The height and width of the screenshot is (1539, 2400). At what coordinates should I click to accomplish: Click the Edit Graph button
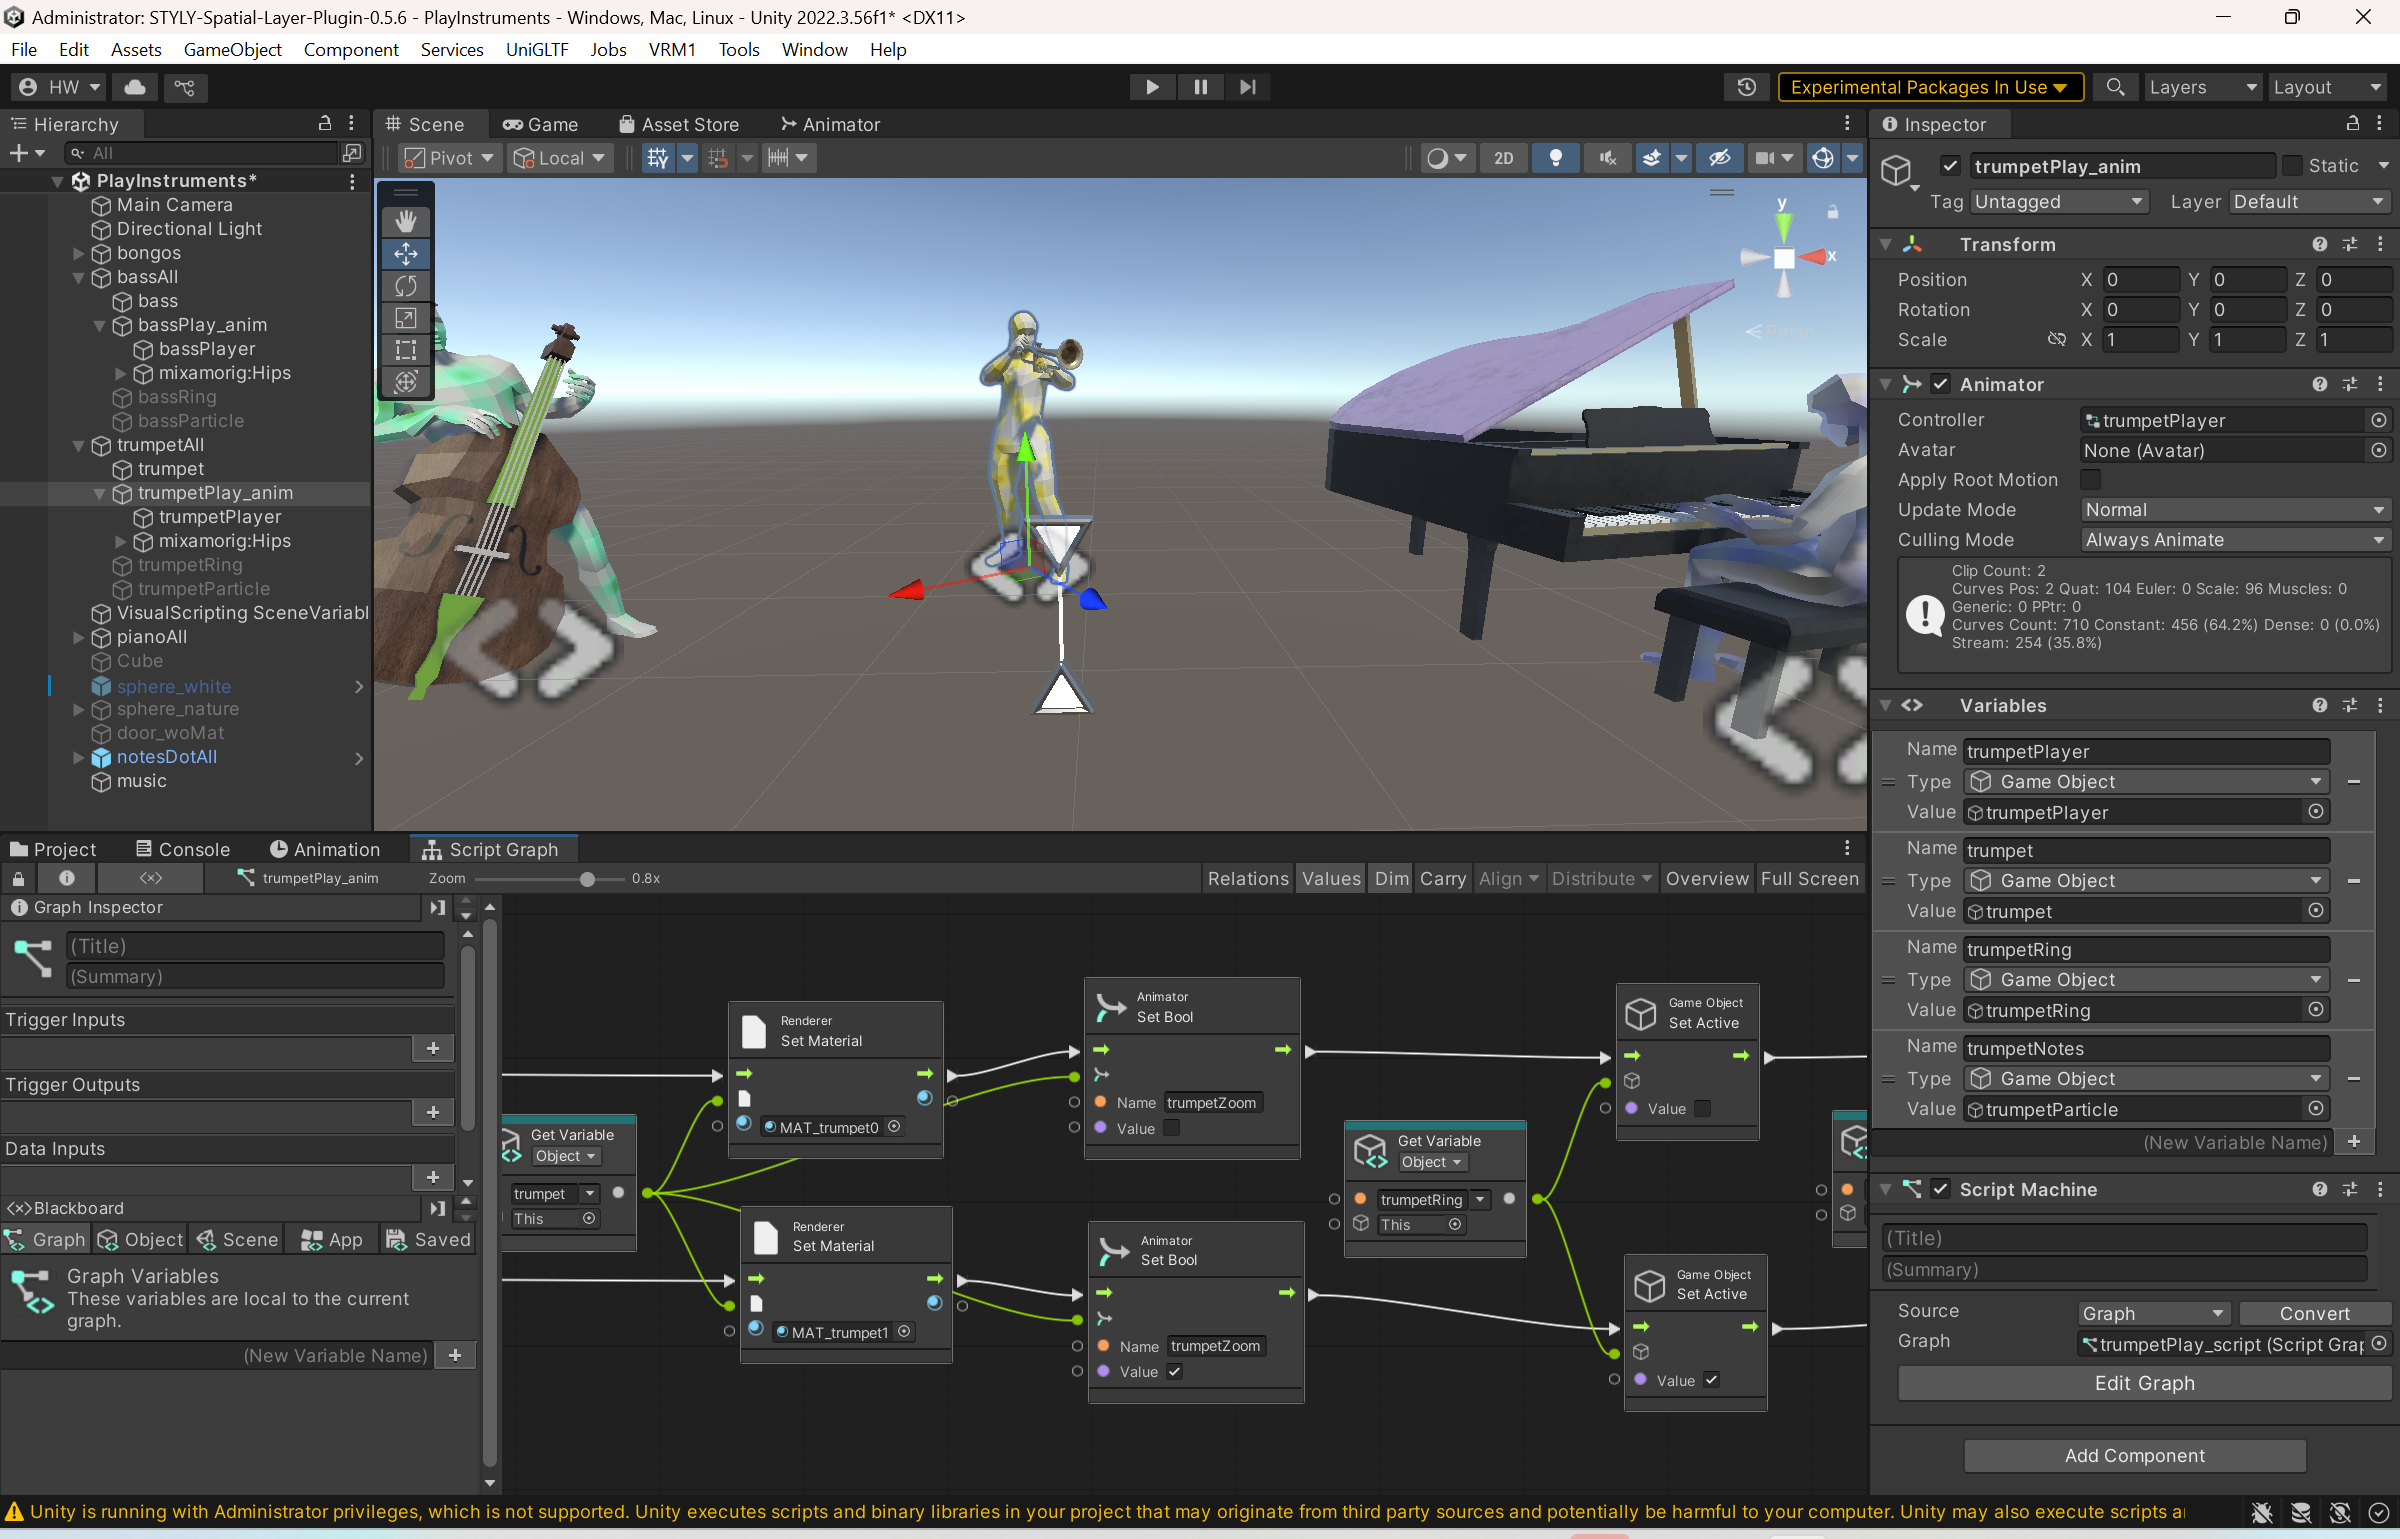tap(2144, 1383)
